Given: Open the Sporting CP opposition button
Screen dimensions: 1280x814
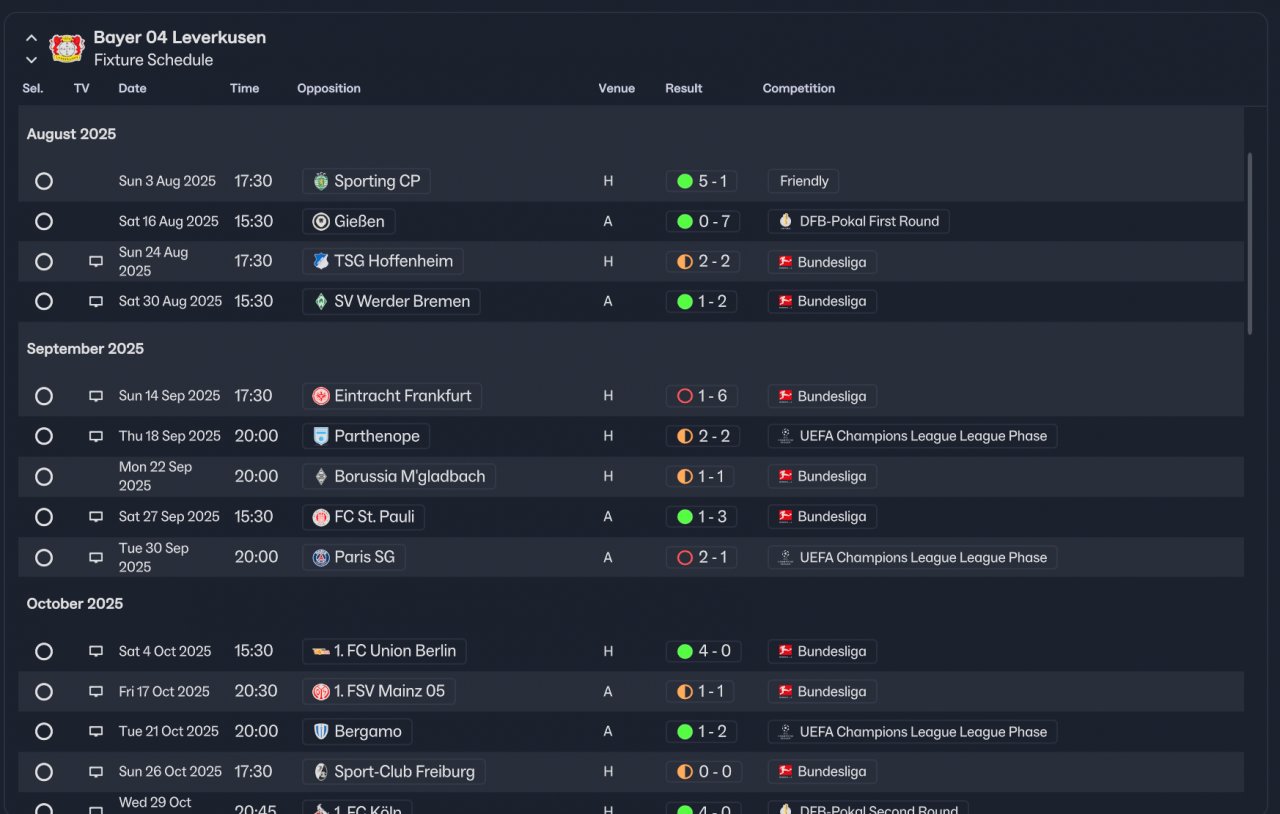Looking at the screenshot, I should (366, 181).
